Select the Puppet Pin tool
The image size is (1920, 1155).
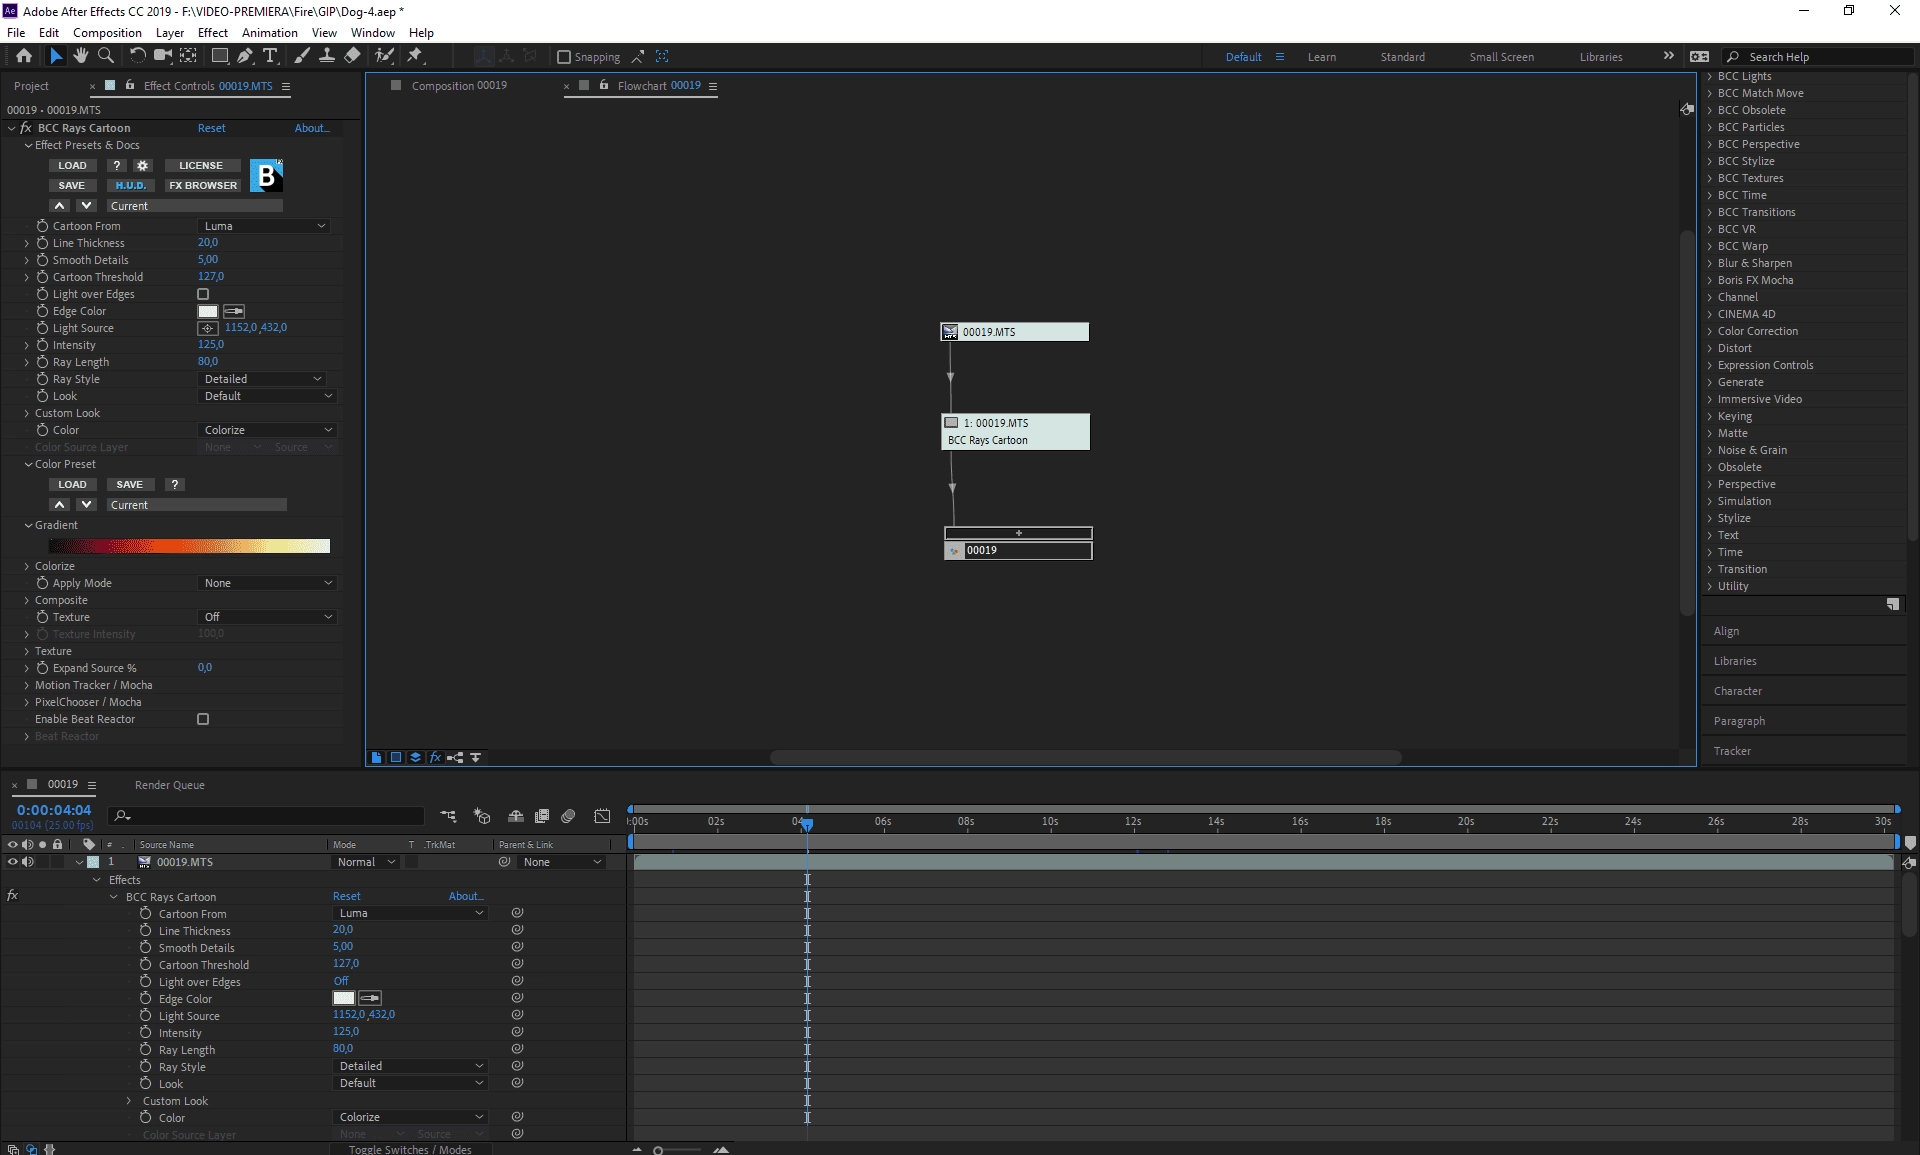(415, 56)
